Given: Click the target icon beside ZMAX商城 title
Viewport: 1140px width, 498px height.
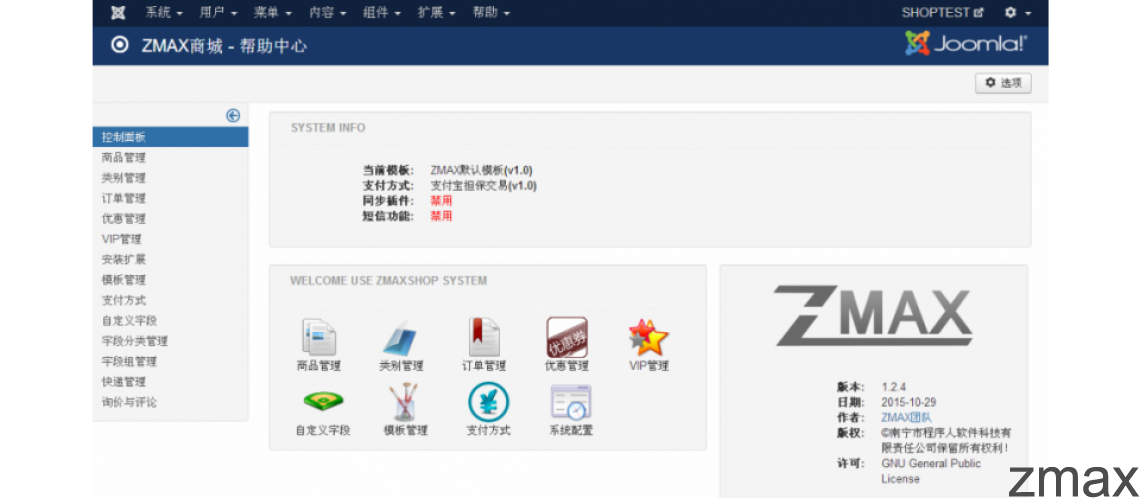Looking at the screenshot, I should 119,45.
